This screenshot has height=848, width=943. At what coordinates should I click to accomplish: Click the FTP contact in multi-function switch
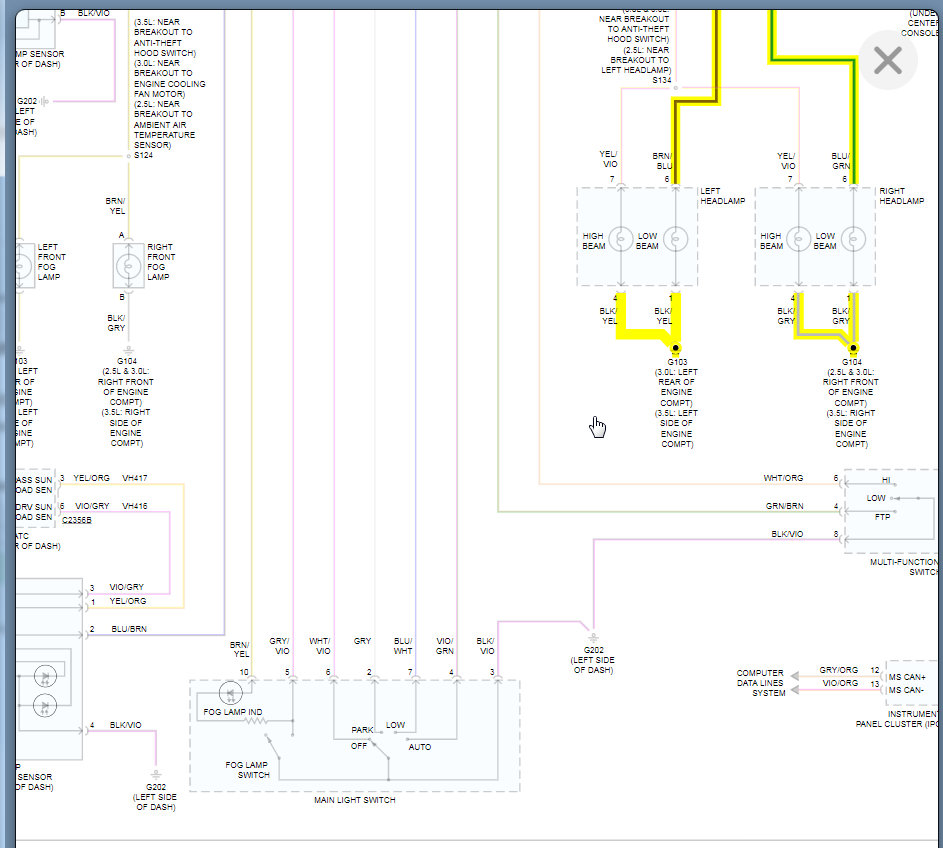[882, 517]
